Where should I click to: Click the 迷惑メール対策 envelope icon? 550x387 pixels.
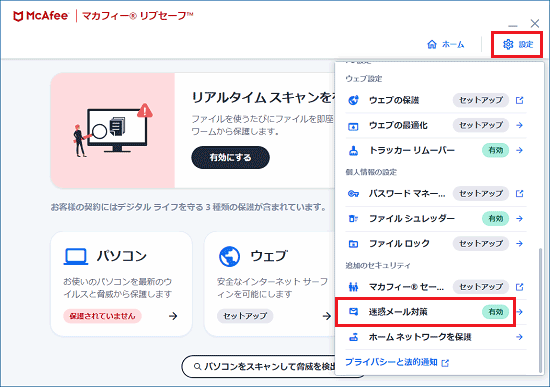coord(353,312)
